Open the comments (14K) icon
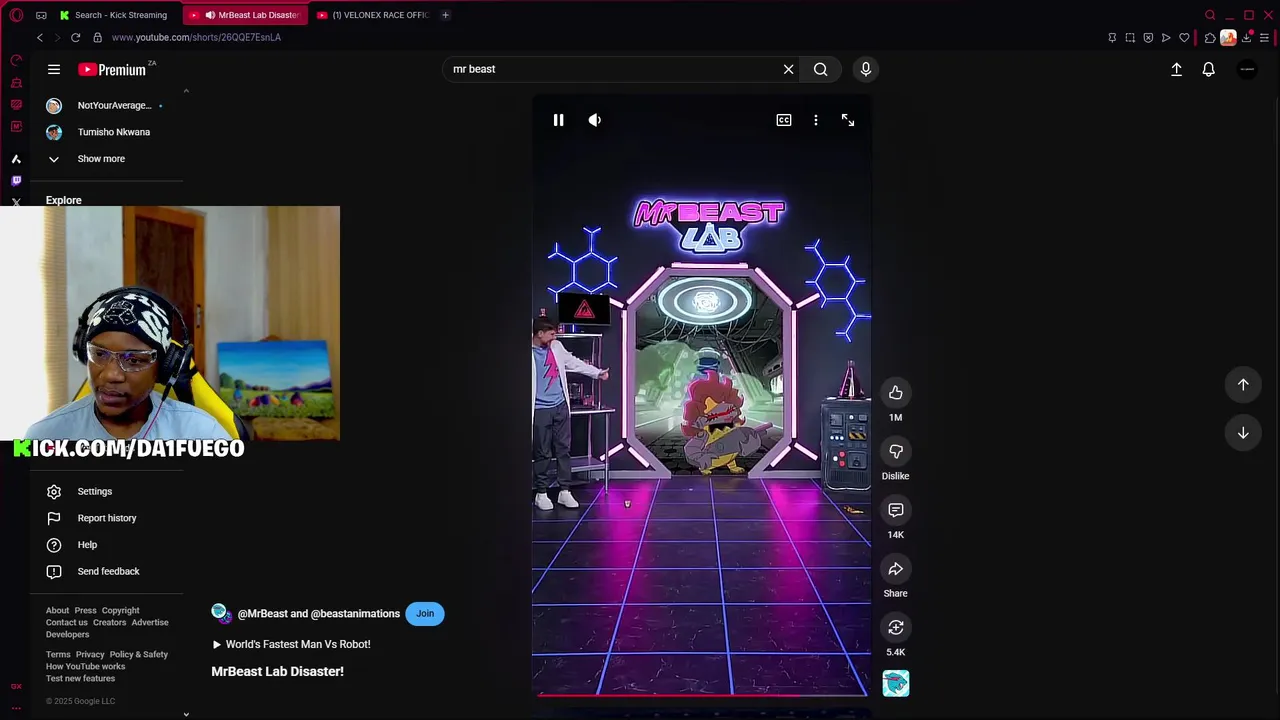This screenshot has width=1280, height=720. pyautogui.click(x=896, y=510)
